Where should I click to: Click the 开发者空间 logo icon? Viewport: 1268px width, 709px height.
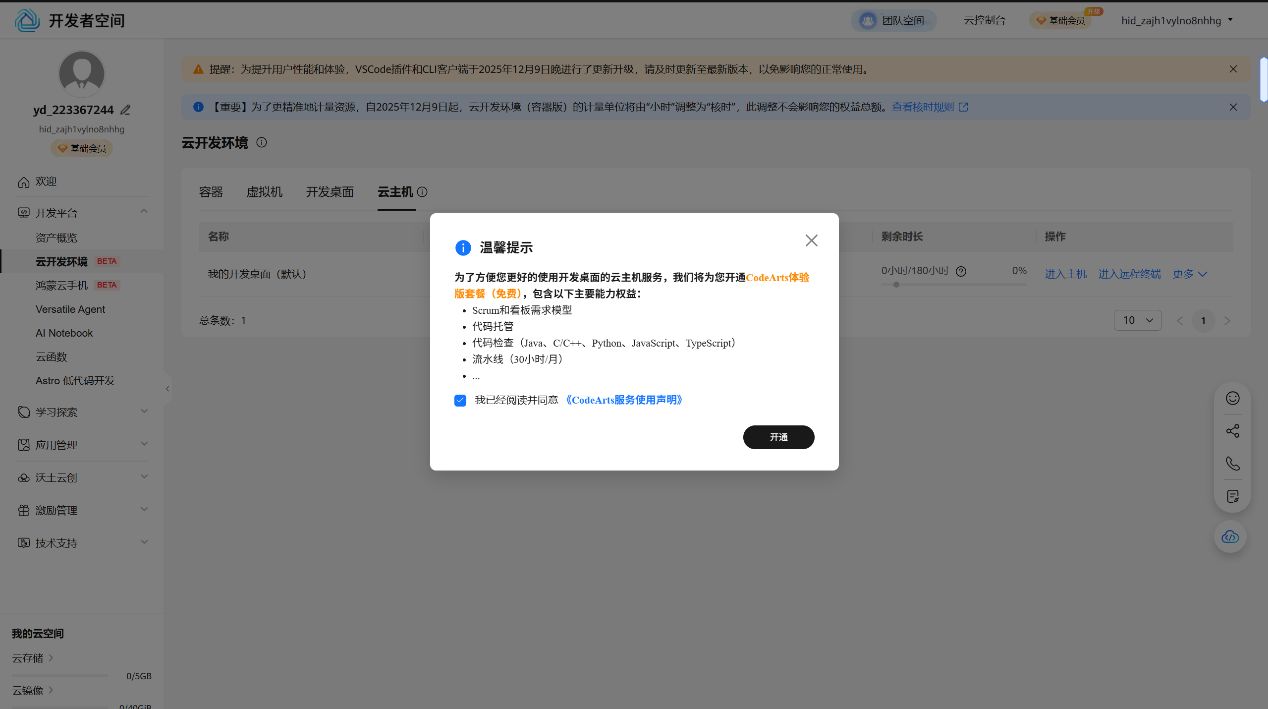click(x=28, y=20)
